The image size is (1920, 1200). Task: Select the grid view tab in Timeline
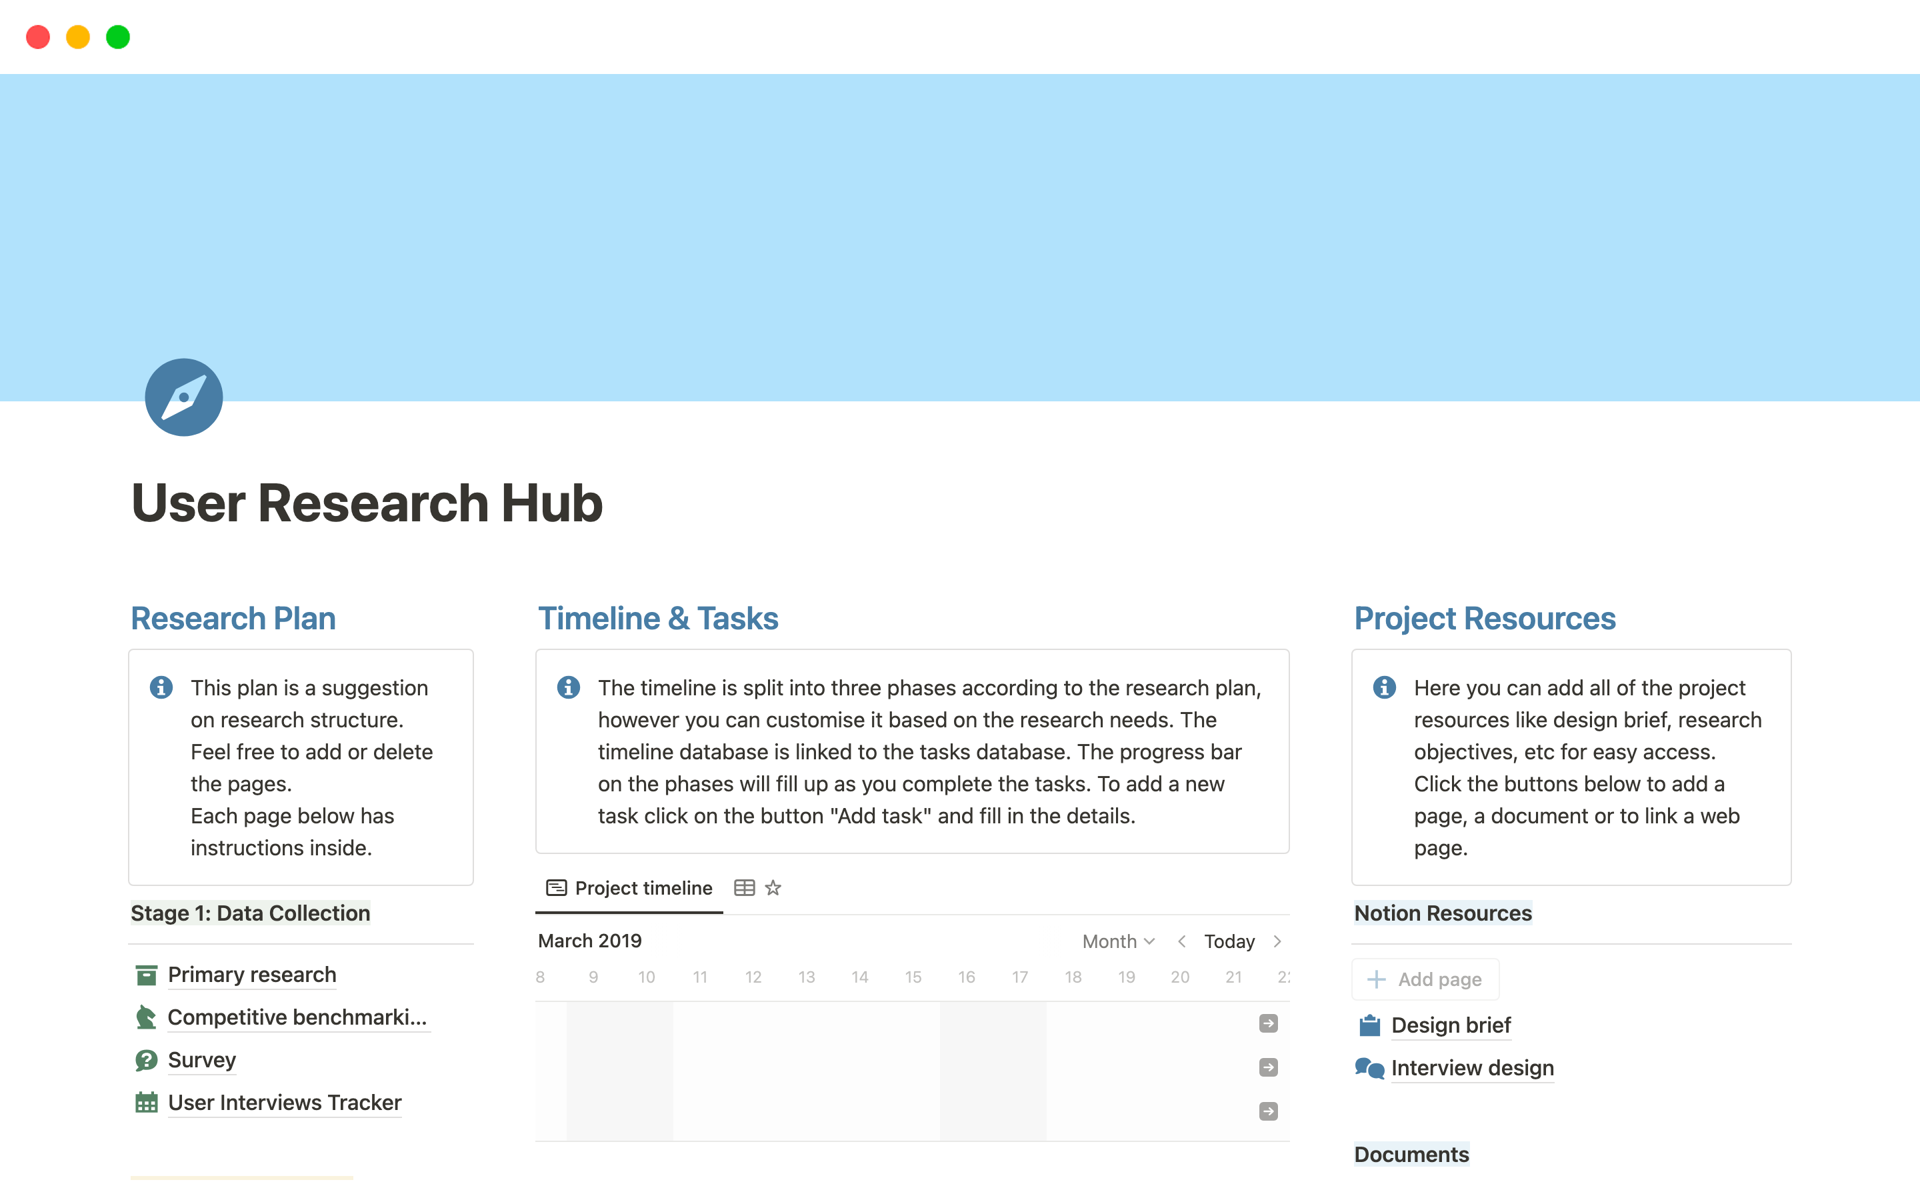pyautogui.click(x=746, y=888)
